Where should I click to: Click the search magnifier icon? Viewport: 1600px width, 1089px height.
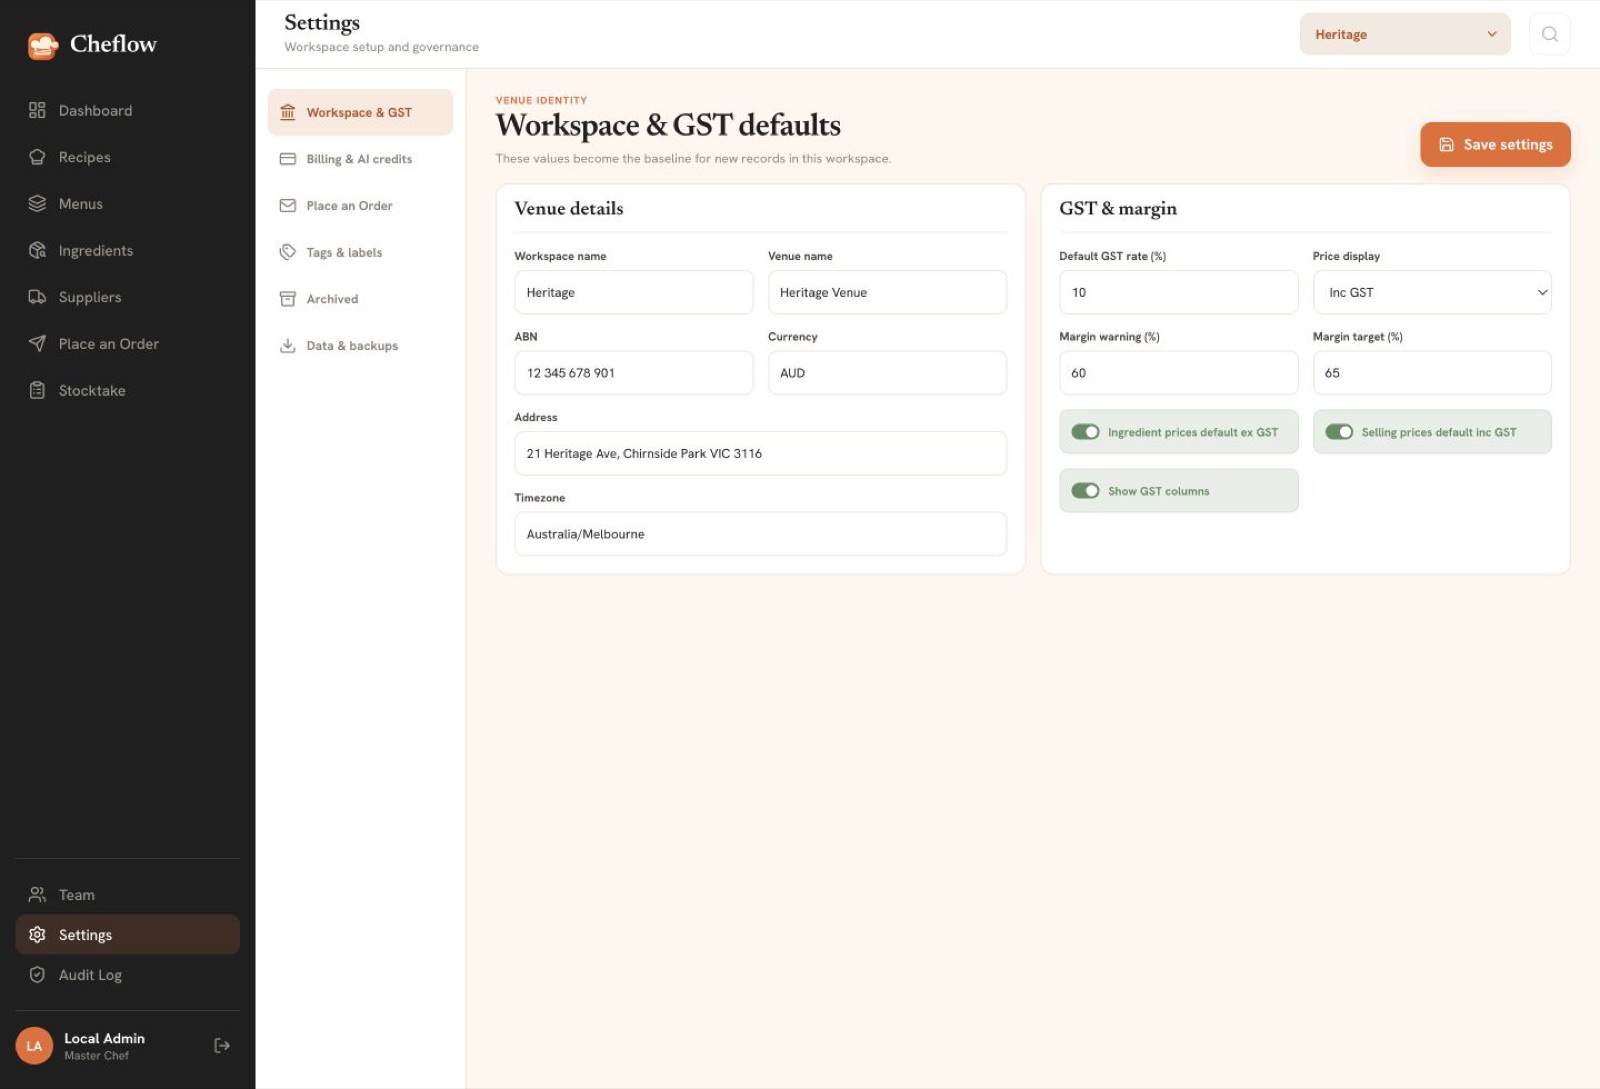click(1550, 34)
